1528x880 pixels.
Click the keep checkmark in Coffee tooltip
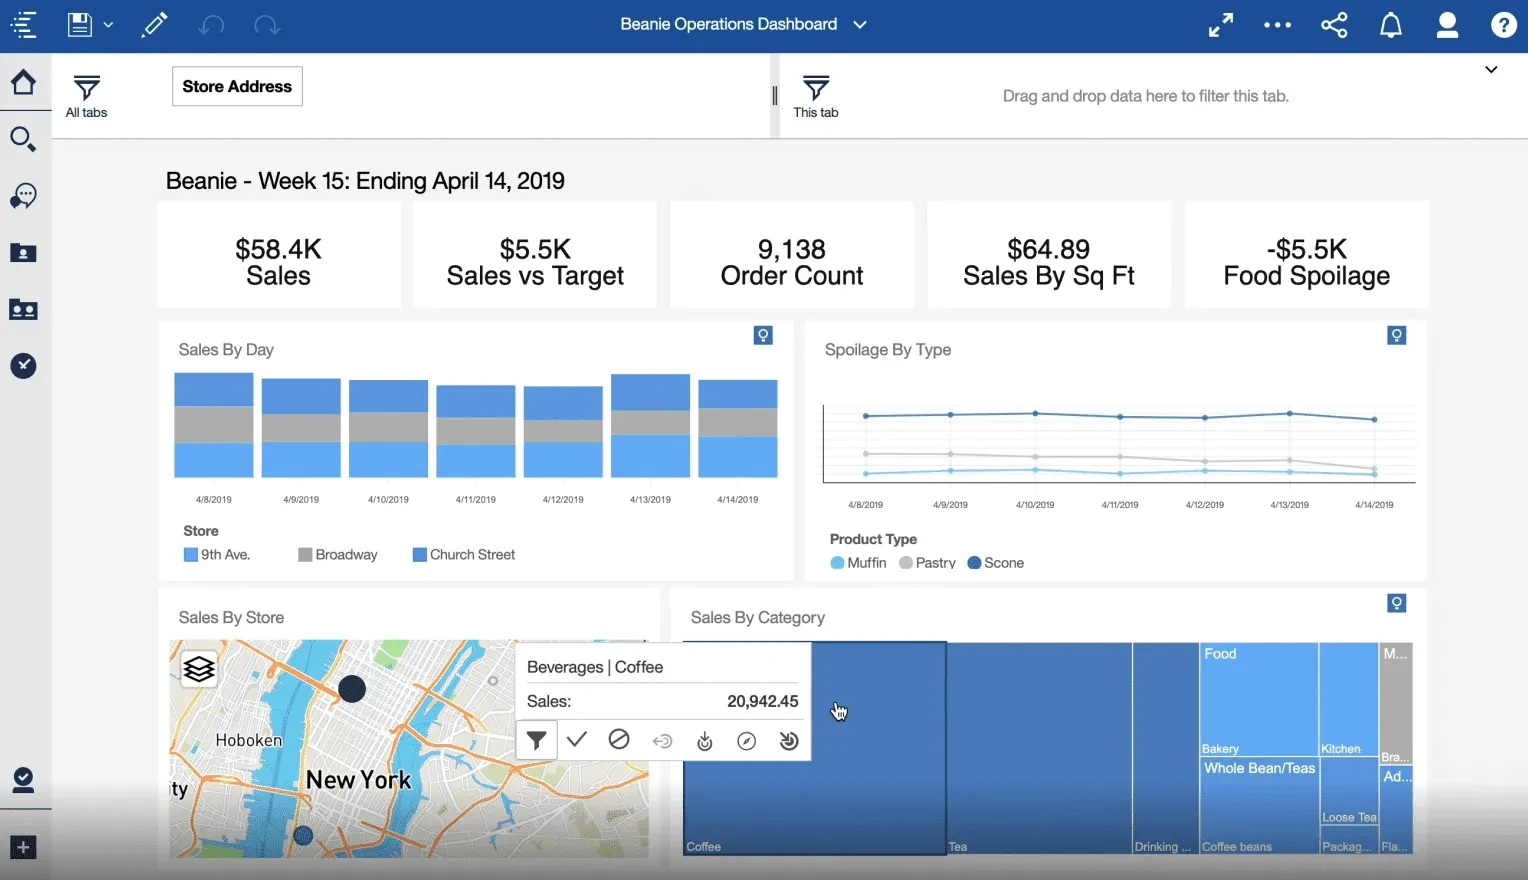[576, 739]
